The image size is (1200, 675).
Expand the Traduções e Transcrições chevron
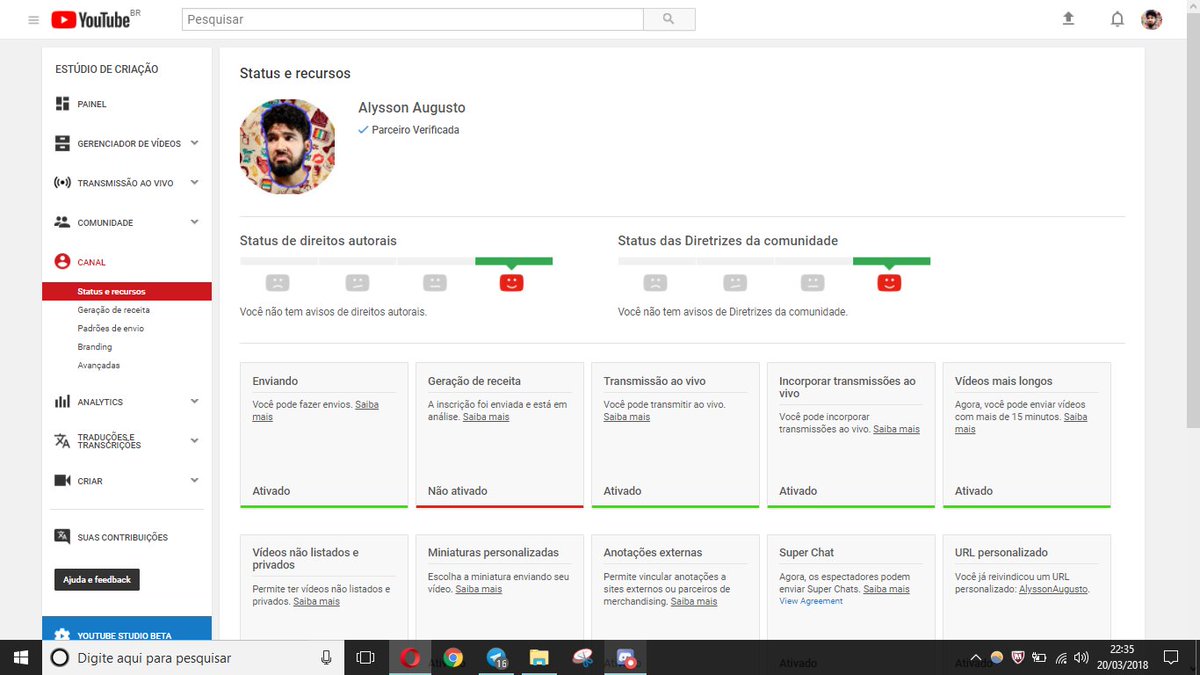coord(194,440)
